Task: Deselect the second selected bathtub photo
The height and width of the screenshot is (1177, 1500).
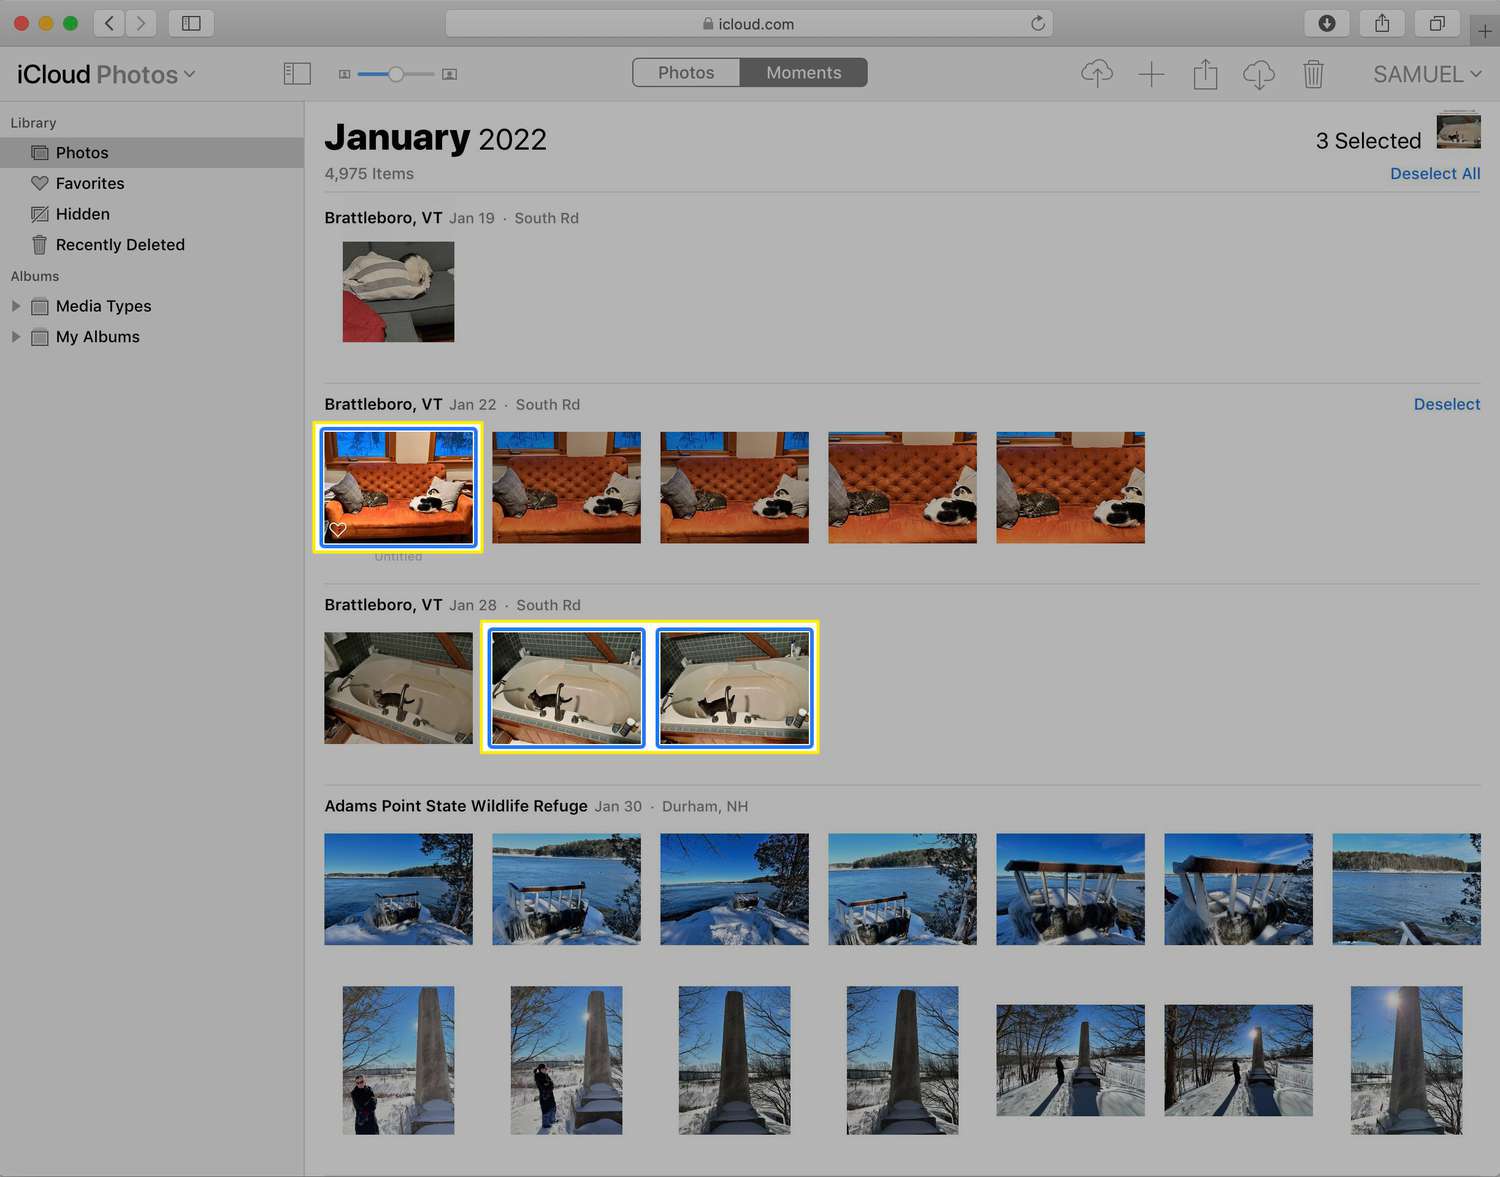Action: 566,687
